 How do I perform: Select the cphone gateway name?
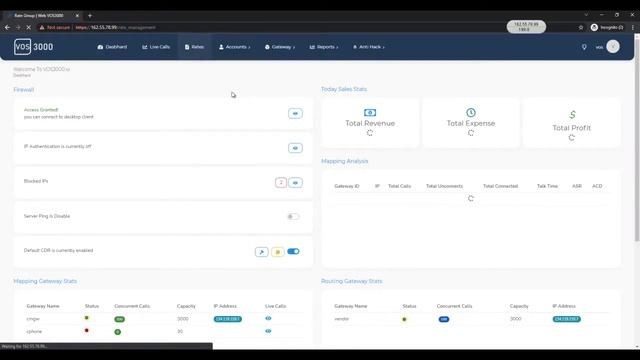pyautogui.click(x=34, y=331)
